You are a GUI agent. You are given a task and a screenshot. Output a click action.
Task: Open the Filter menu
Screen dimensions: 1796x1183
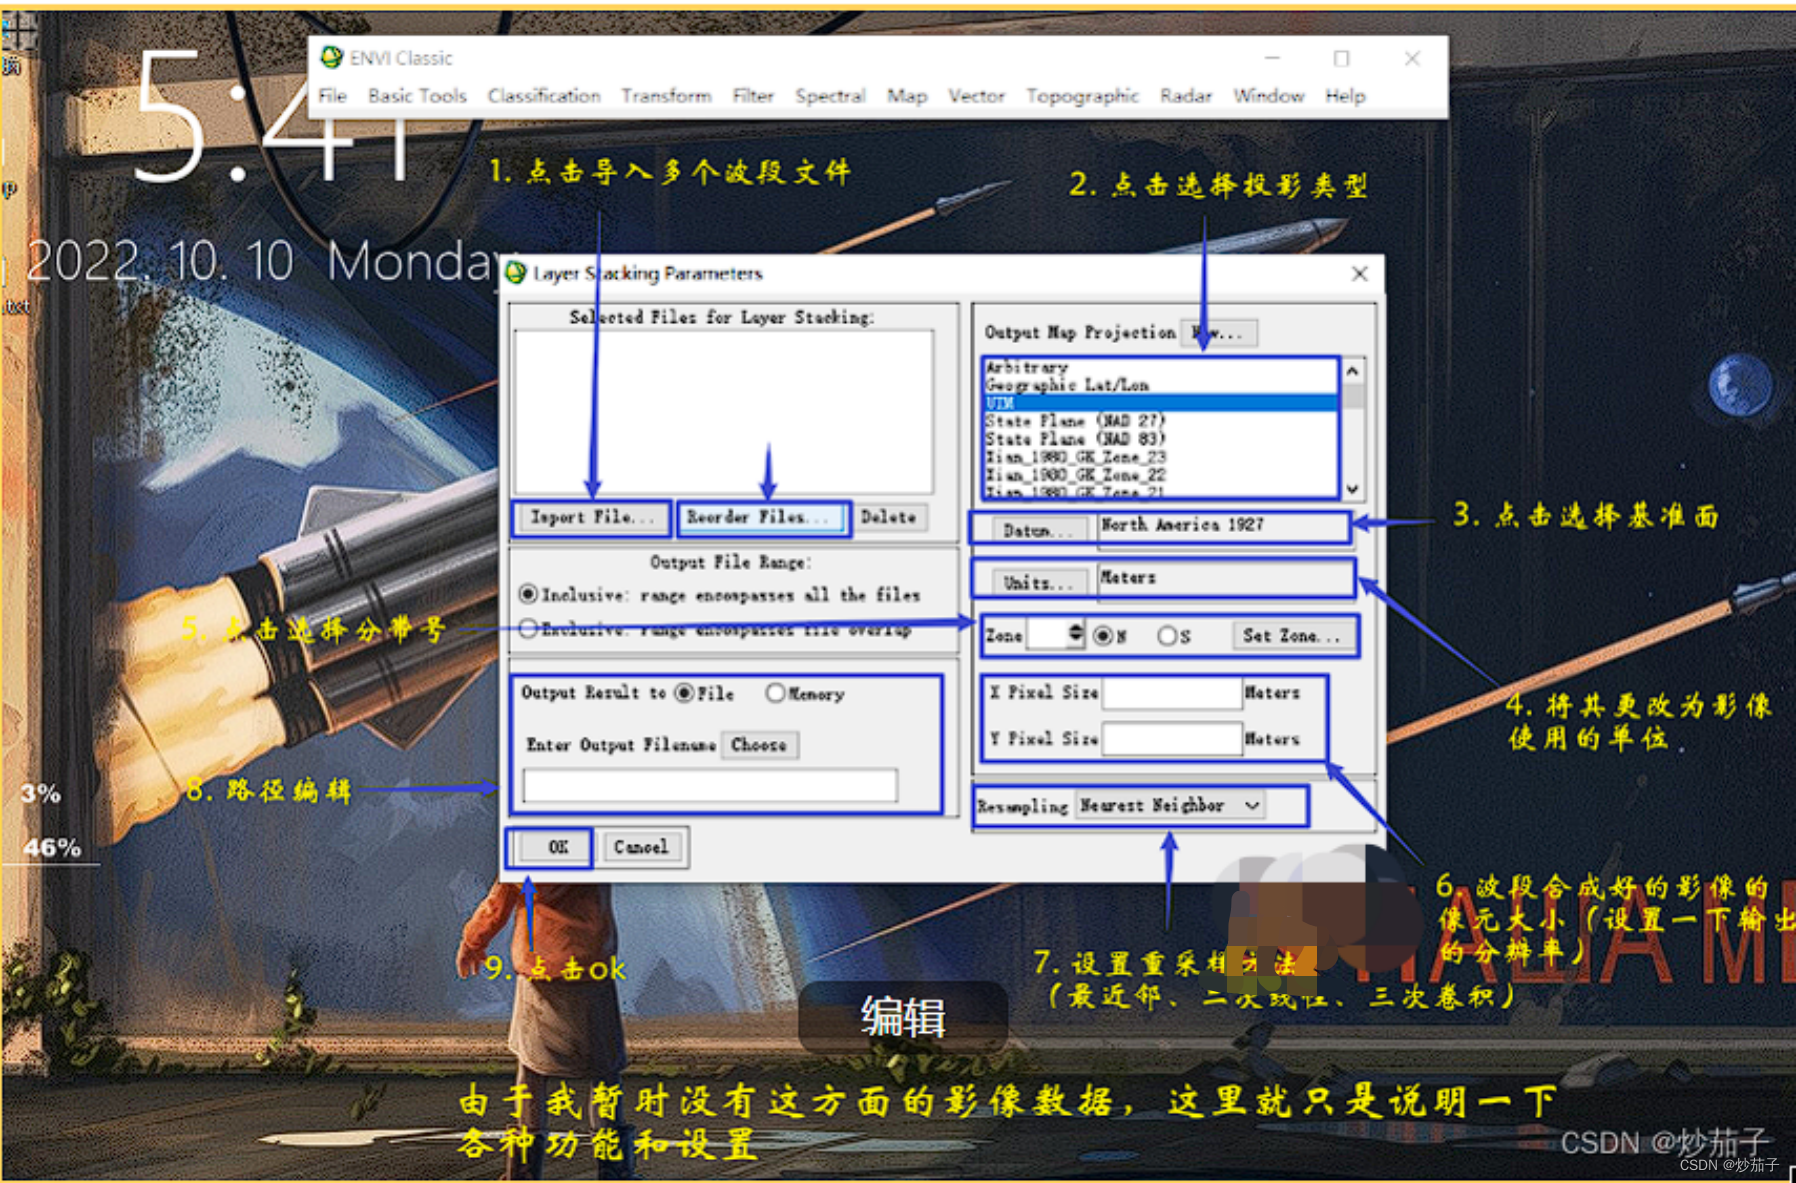pyautogui.click(x=753, y=96)
